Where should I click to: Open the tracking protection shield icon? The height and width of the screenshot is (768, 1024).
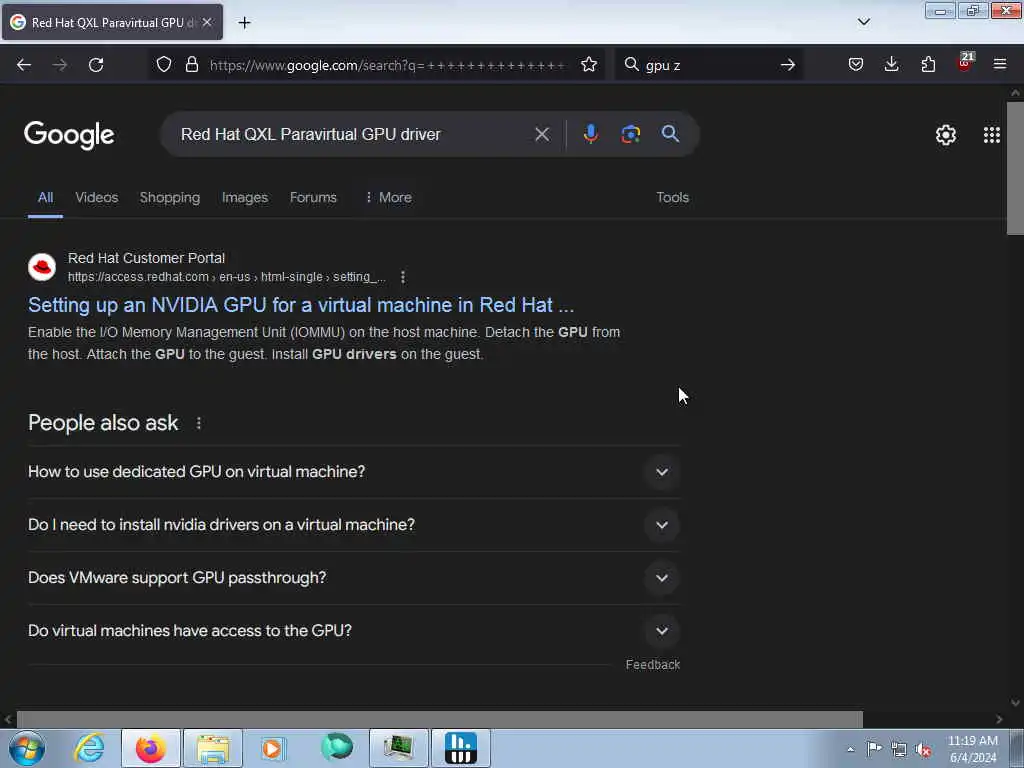click(x=164, y=65)
